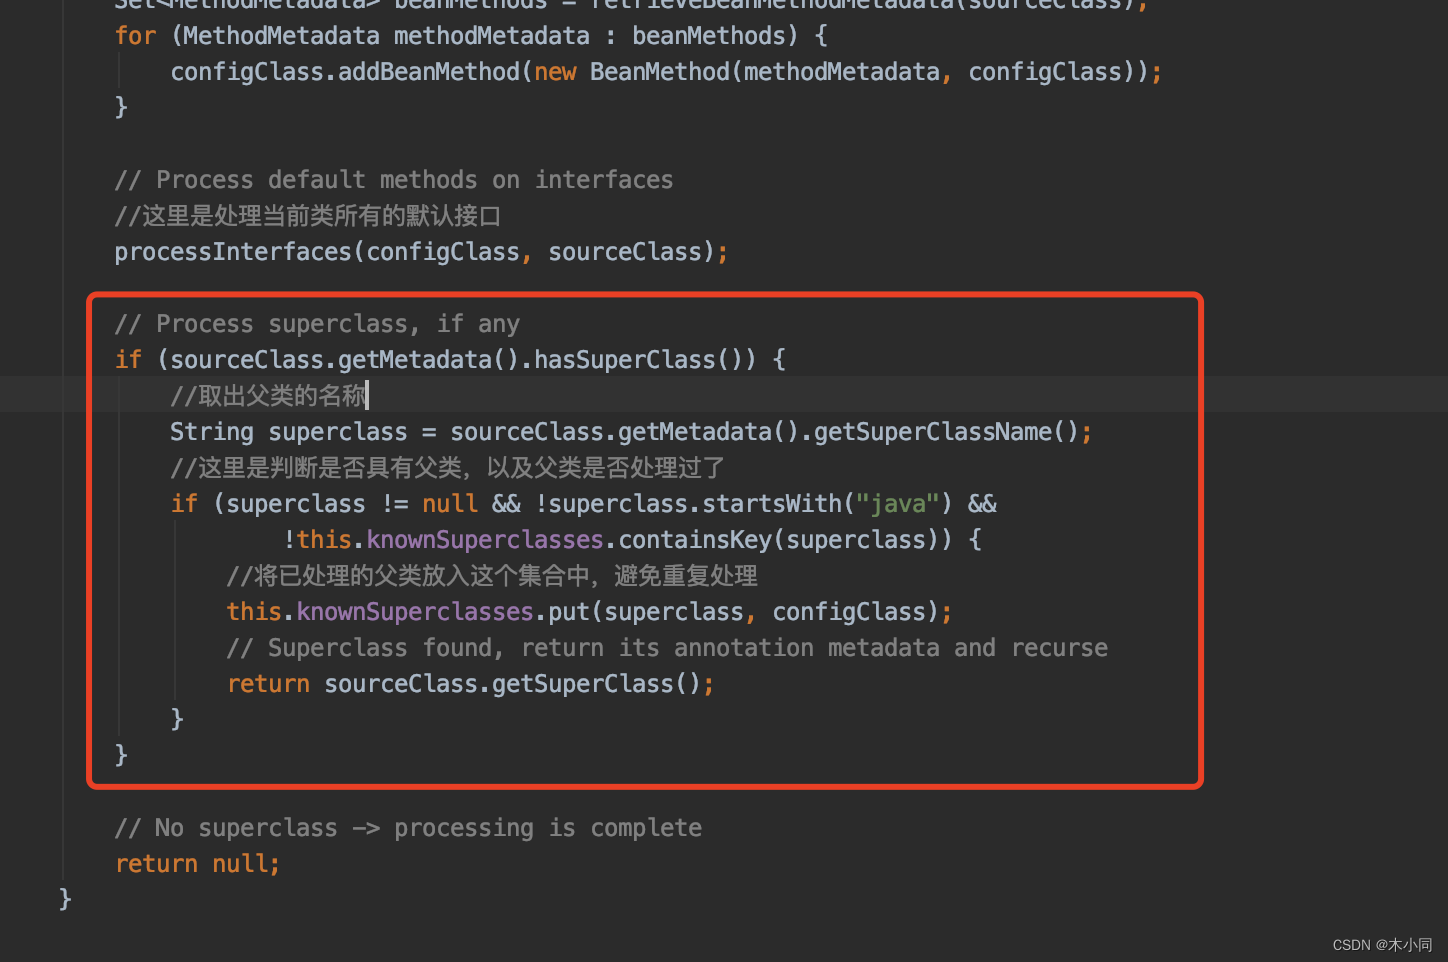Open the CSDN @木小同 watermark link

coord(1382,944)
